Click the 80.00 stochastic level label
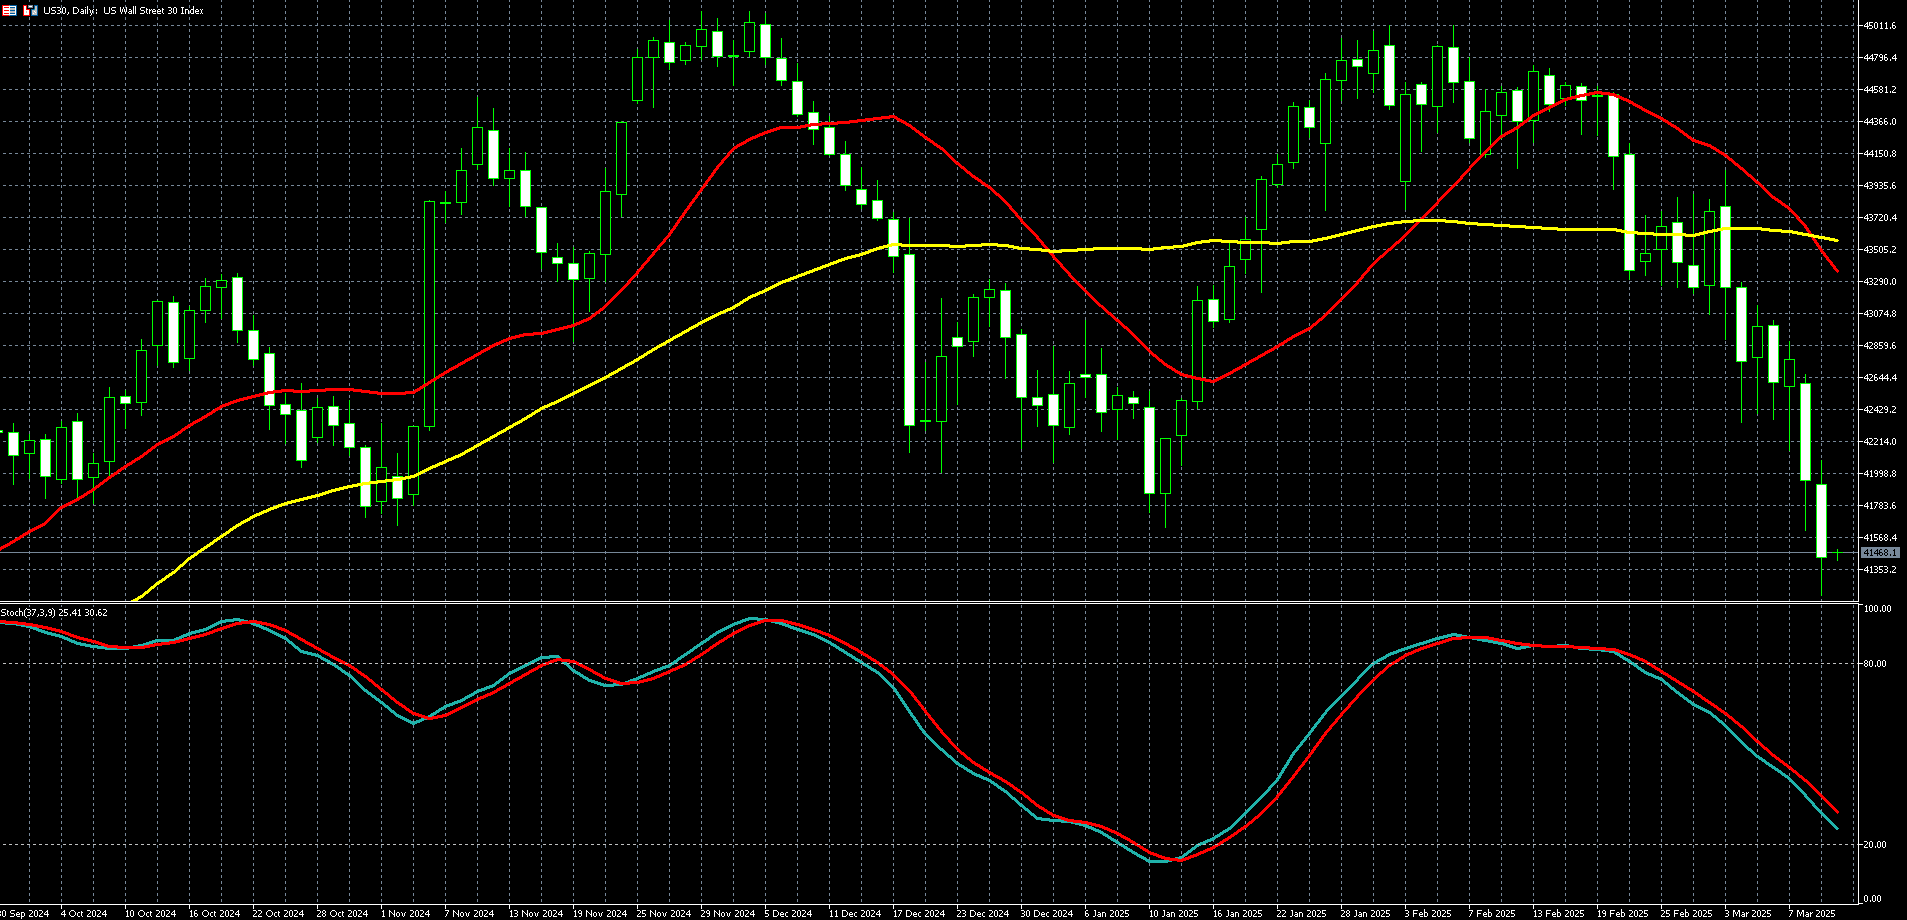This screenshot has width=1907, height=920. tap(1878, 664)
